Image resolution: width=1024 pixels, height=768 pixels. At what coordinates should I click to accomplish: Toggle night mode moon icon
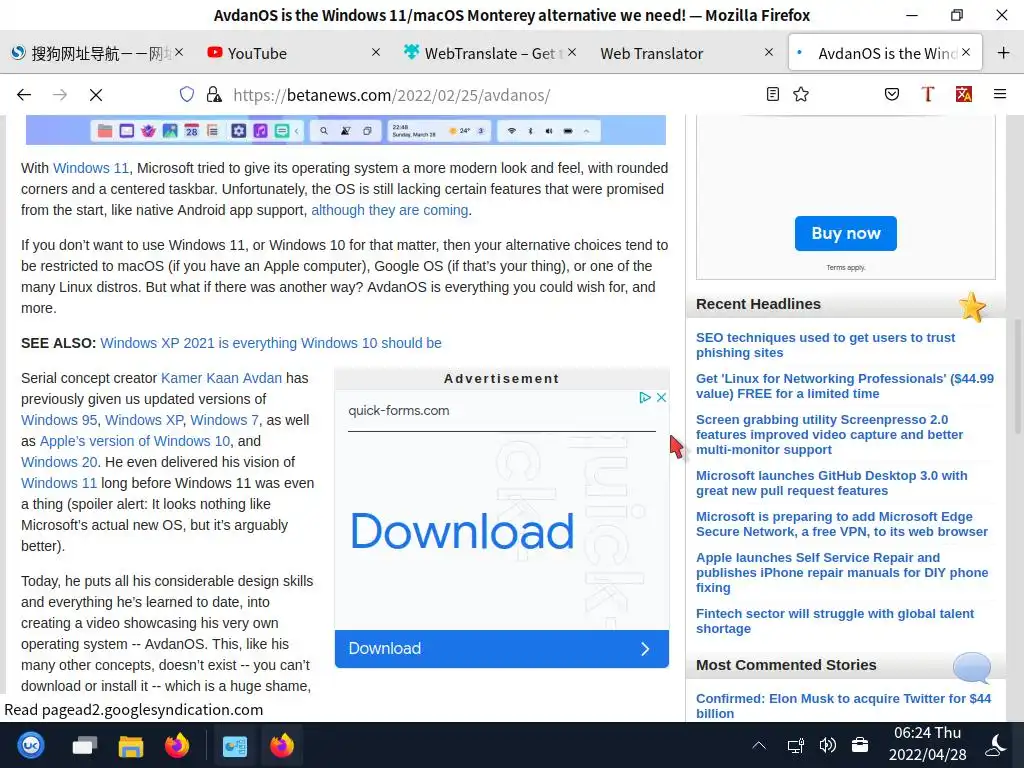(996, 745)
